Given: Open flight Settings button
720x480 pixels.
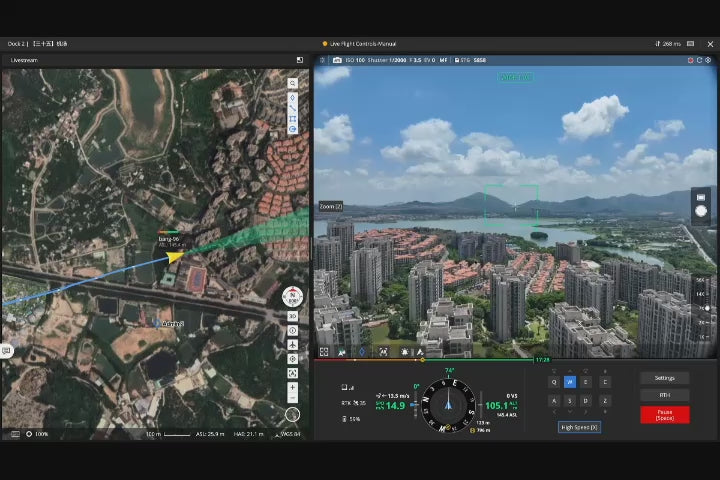Looking at the screenshot, I should click(x=665, y=378).
